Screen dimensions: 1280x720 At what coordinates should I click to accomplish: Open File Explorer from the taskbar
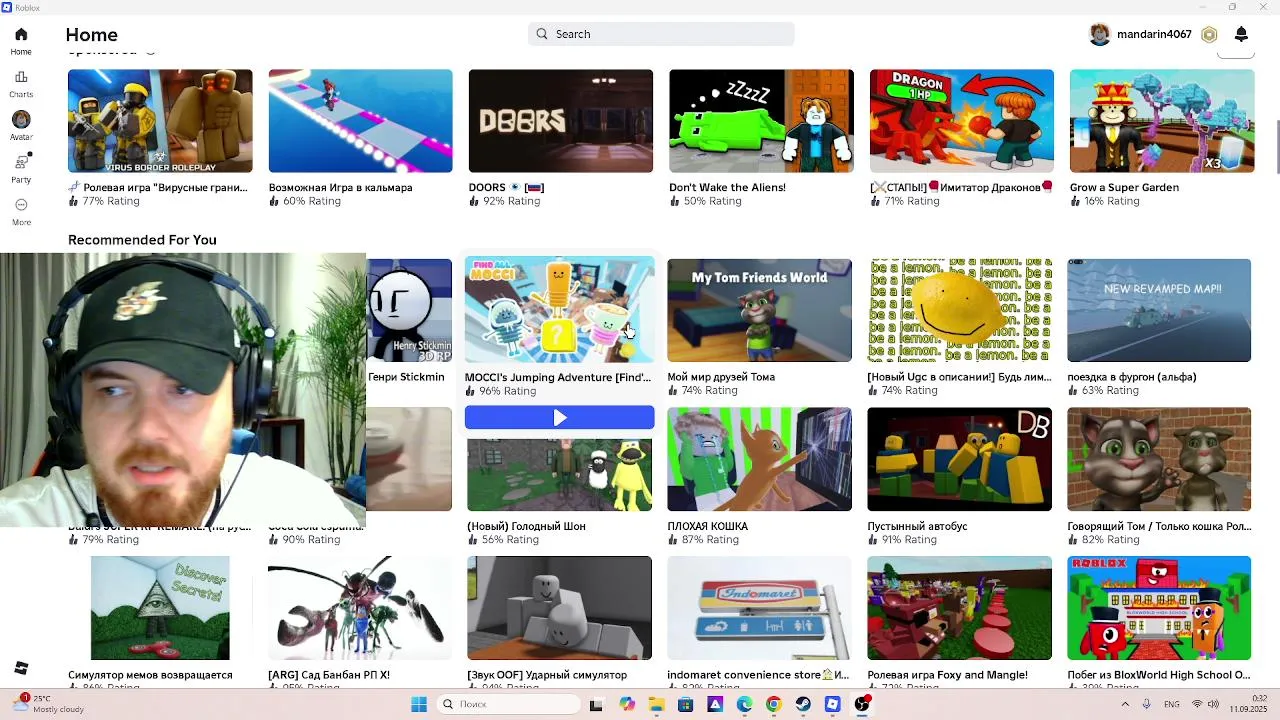(x=656, y=704)
